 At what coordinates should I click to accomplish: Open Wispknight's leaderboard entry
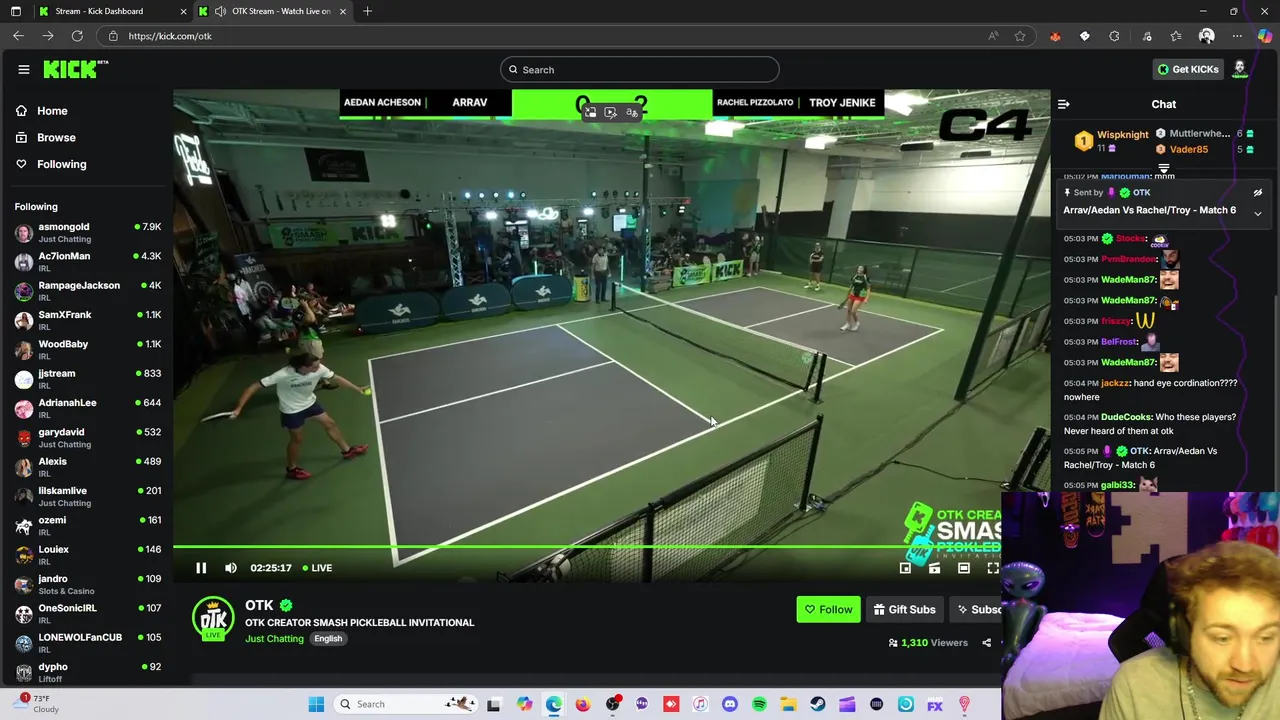click(x=1112, y=141)
